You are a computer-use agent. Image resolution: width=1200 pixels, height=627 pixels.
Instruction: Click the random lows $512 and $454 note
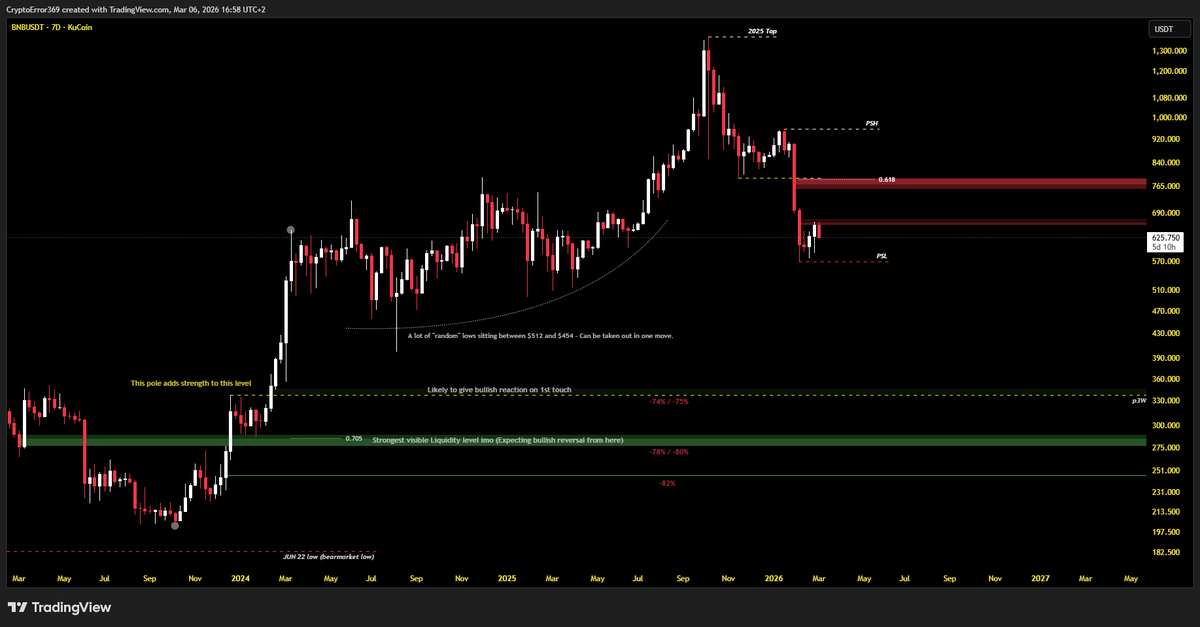click(540, 336)
